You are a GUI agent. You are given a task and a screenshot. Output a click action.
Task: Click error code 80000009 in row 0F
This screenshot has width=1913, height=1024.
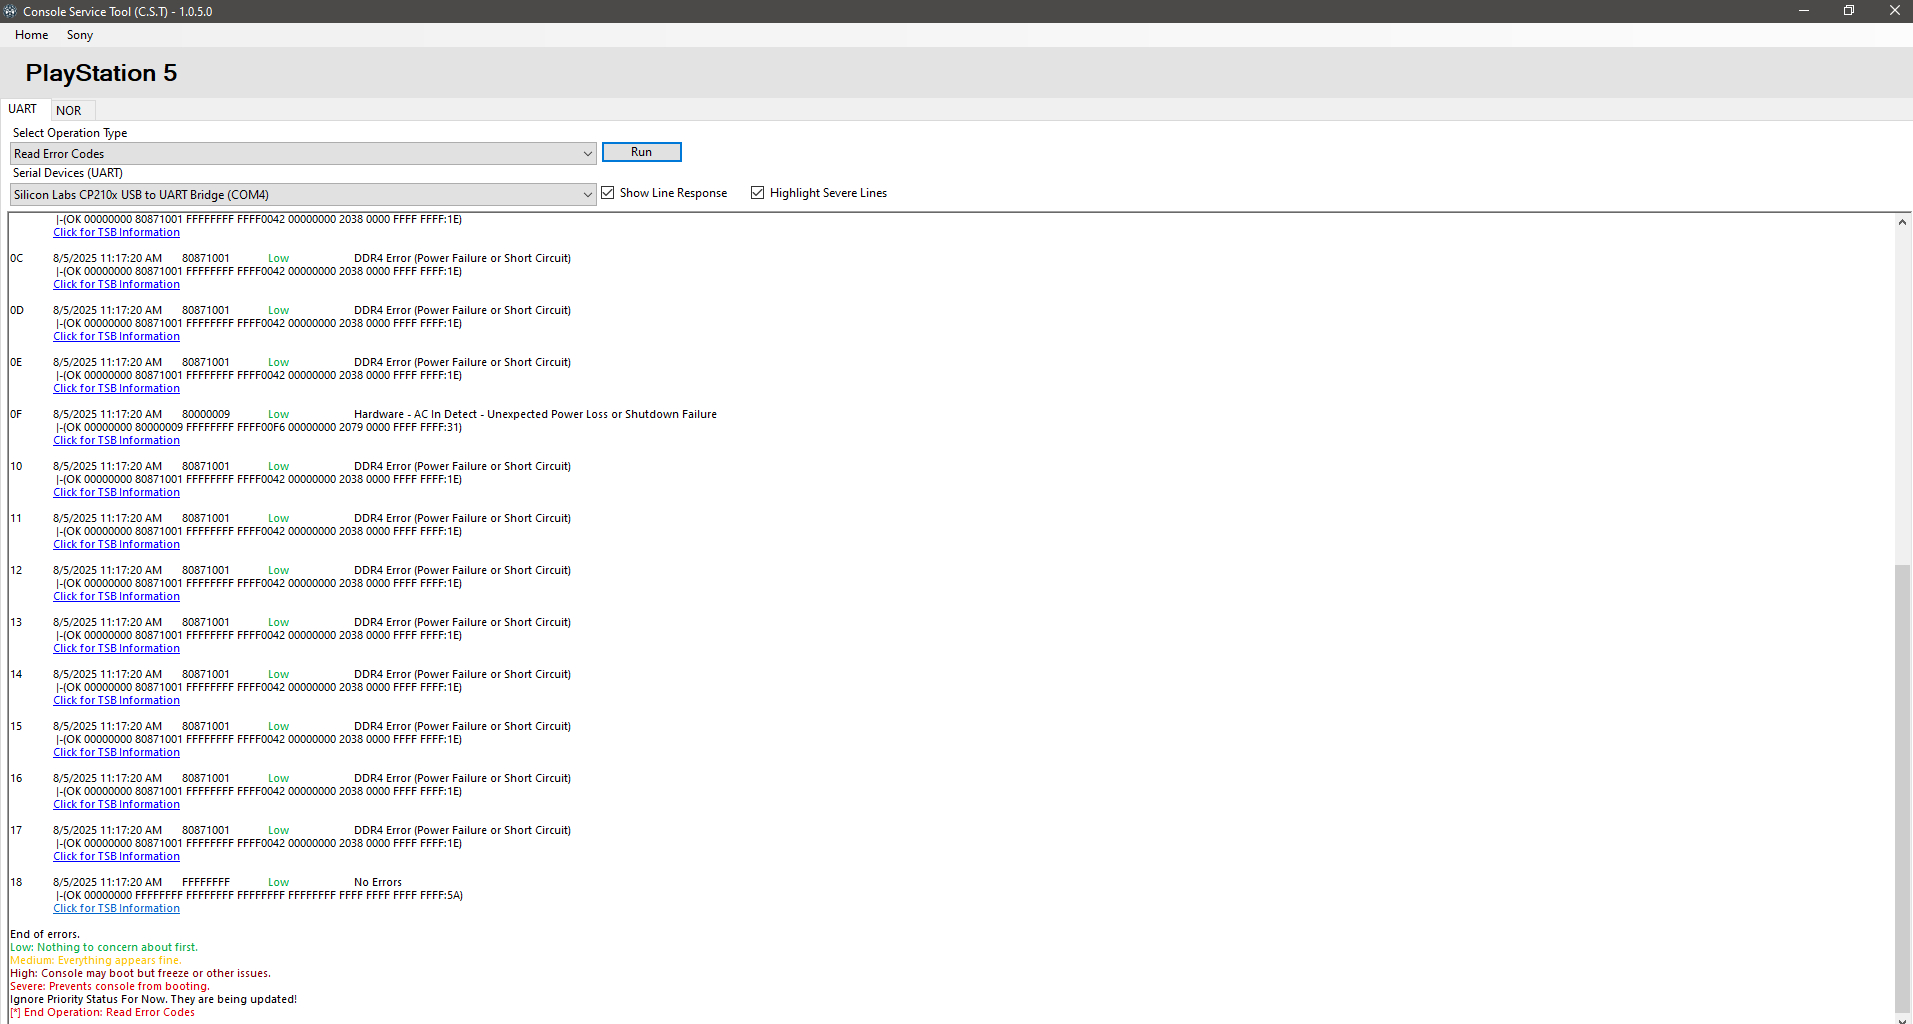tap(206, 415)
